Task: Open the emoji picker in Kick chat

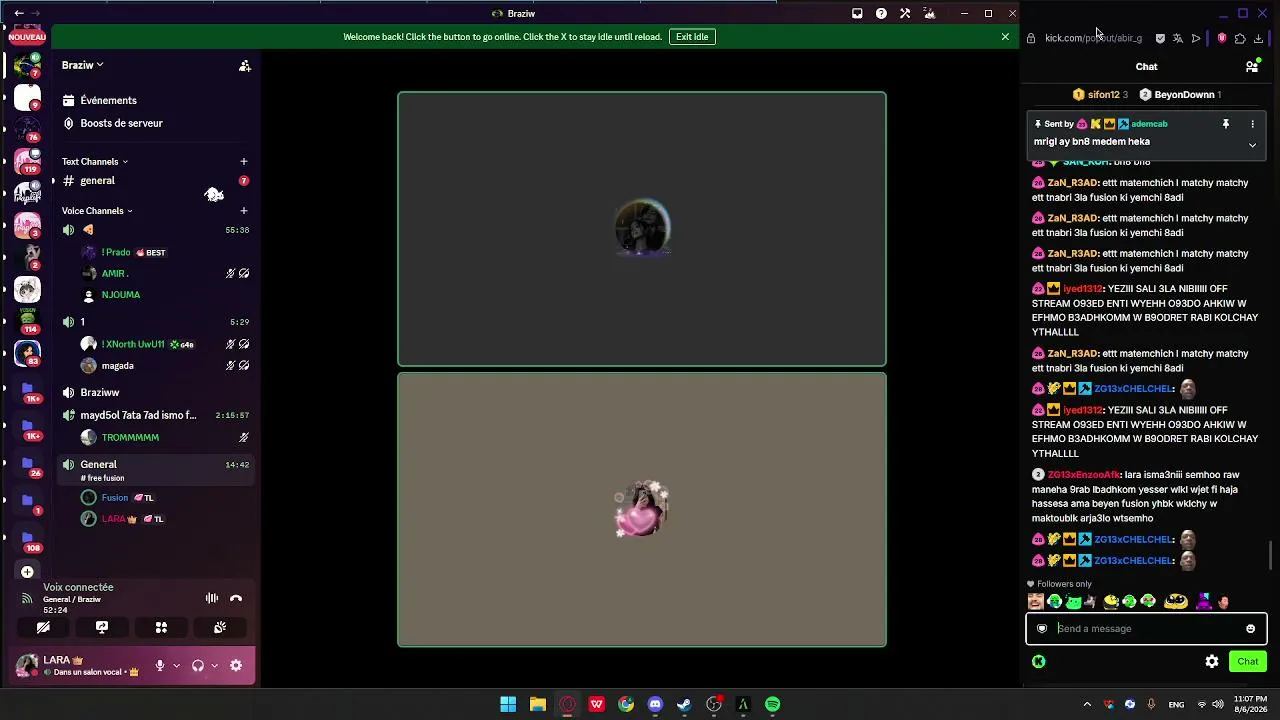Action: point(1250,629)
